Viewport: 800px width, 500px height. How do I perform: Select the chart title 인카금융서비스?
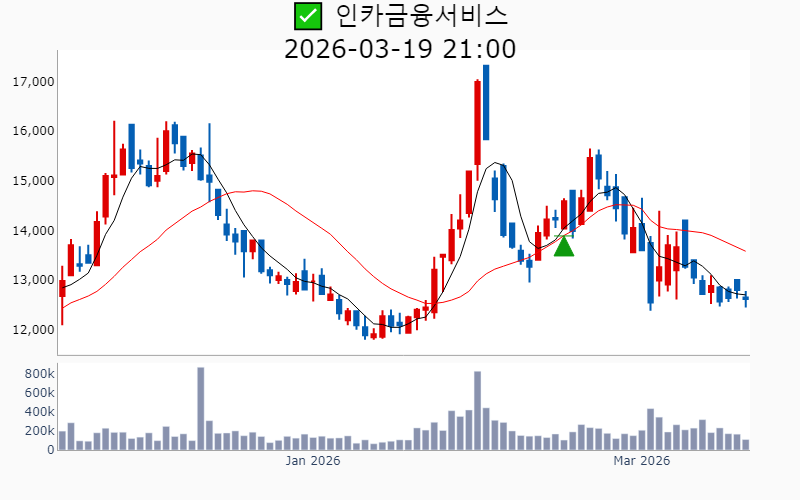click(421, 16)
